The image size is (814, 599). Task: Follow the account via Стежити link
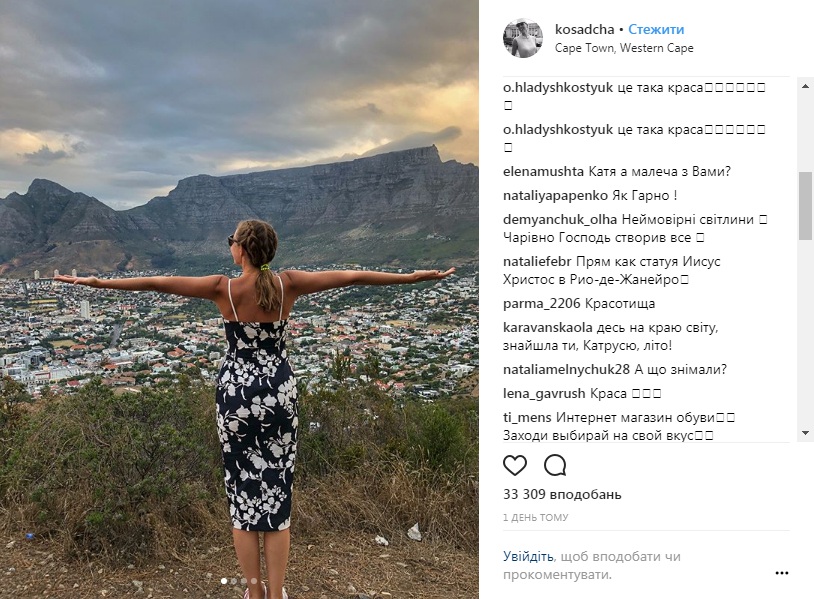pos(656,30)
